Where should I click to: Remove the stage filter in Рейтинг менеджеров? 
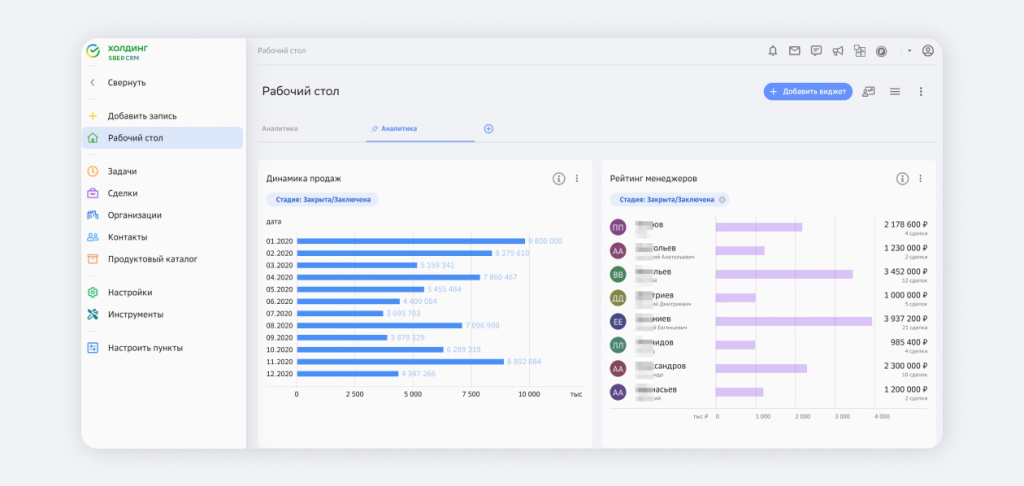pos(722,199)
